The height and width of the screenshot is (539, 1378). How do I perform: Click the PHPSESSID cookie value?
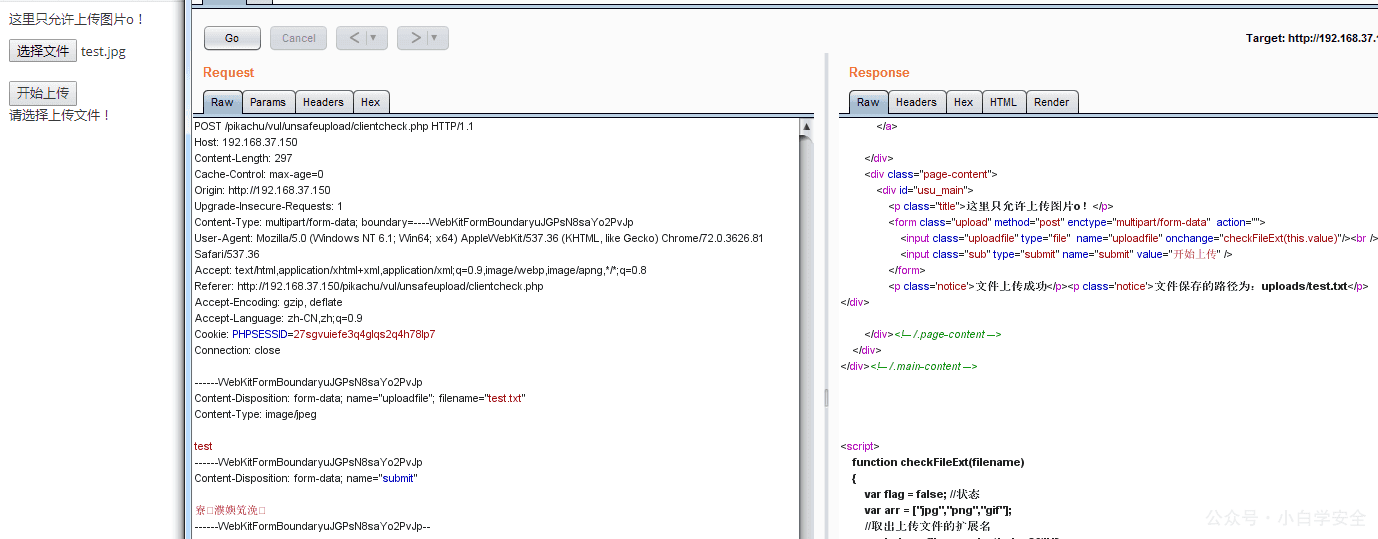(x=364, y=334)
